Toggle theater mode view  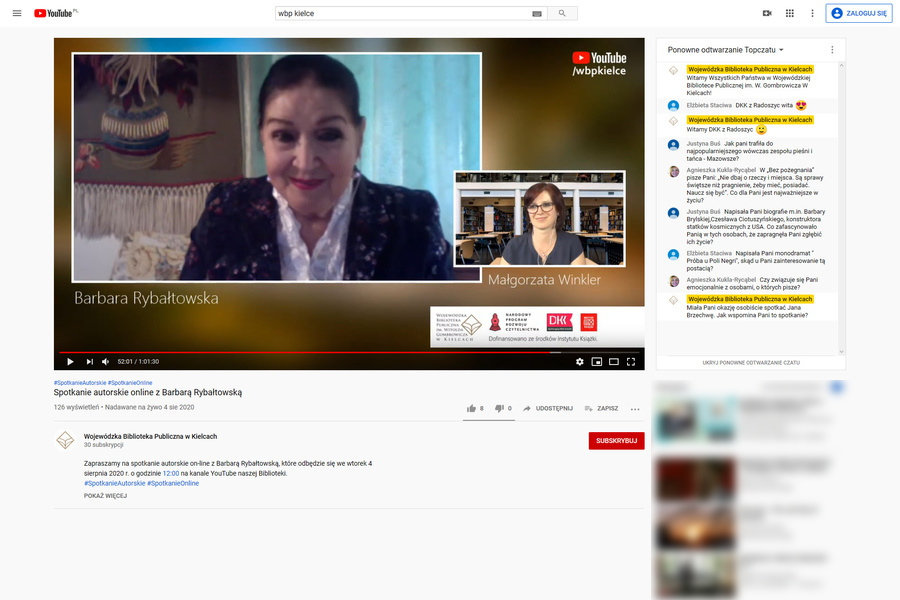[x=614, y=362]
